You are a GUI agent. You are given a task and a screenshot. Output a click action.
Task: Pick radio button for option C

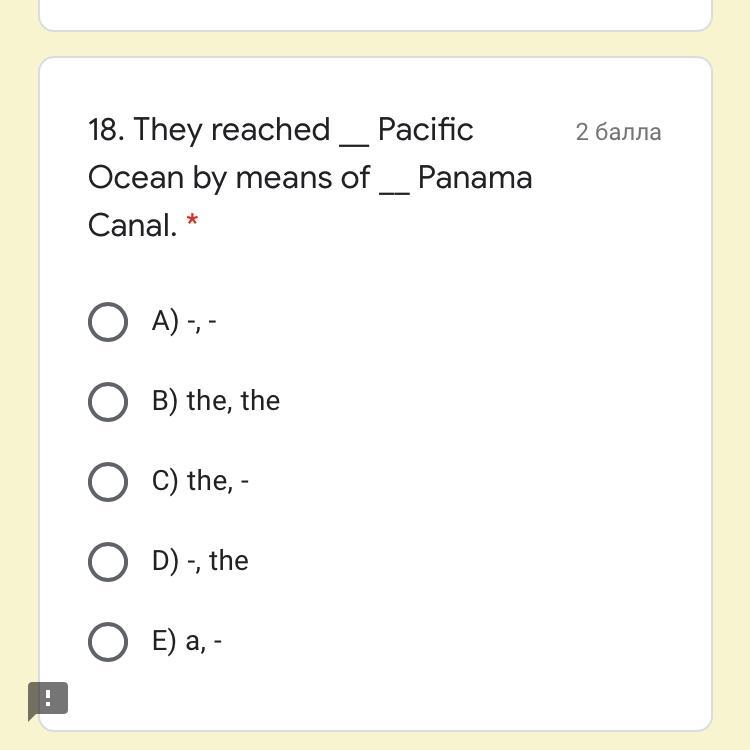tap(108, 481)
